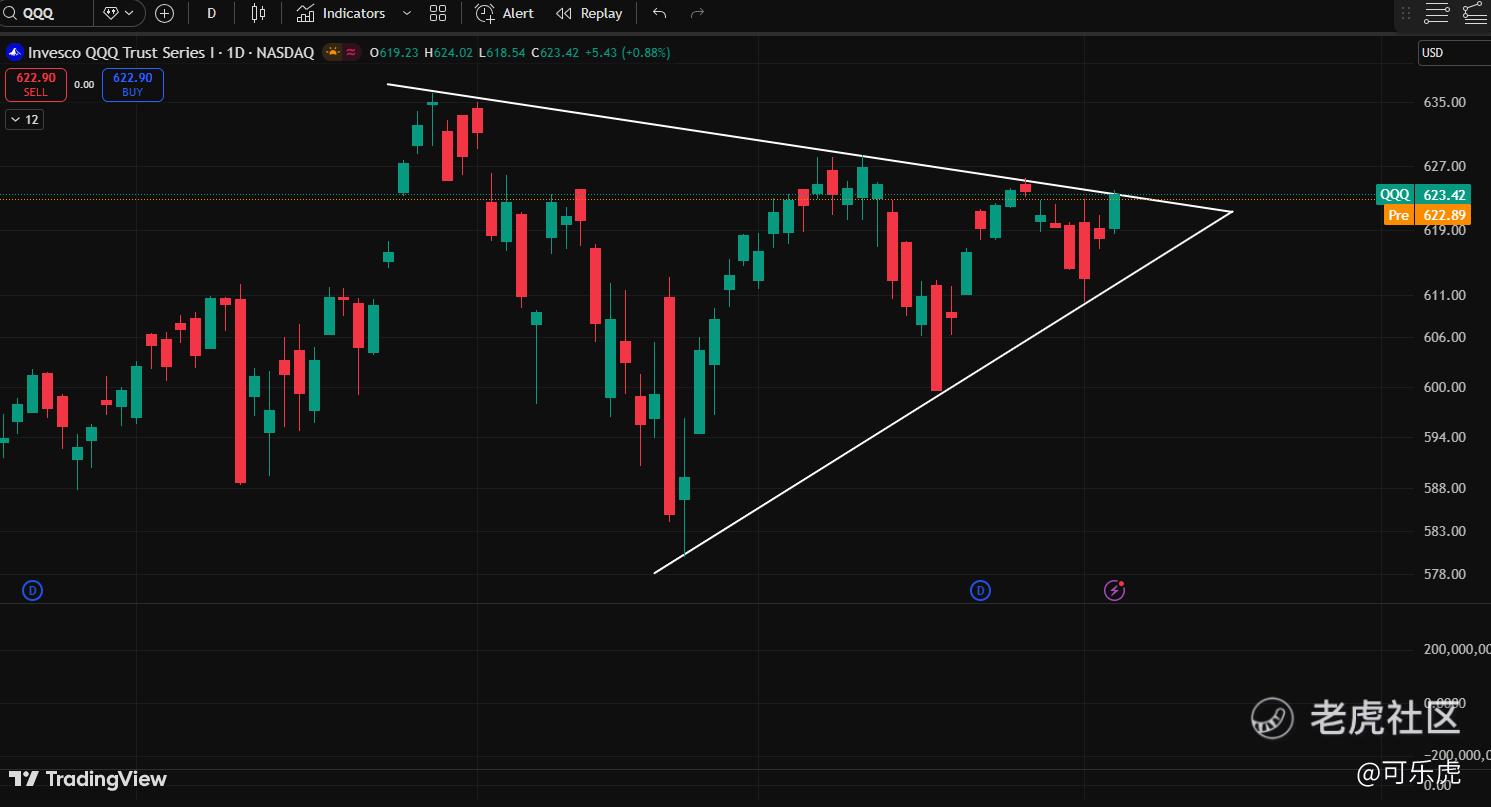The width and height of the screenshot is (1491, 807).
Task: Click the 622.90 BUY button
Action: coord(133,84)
